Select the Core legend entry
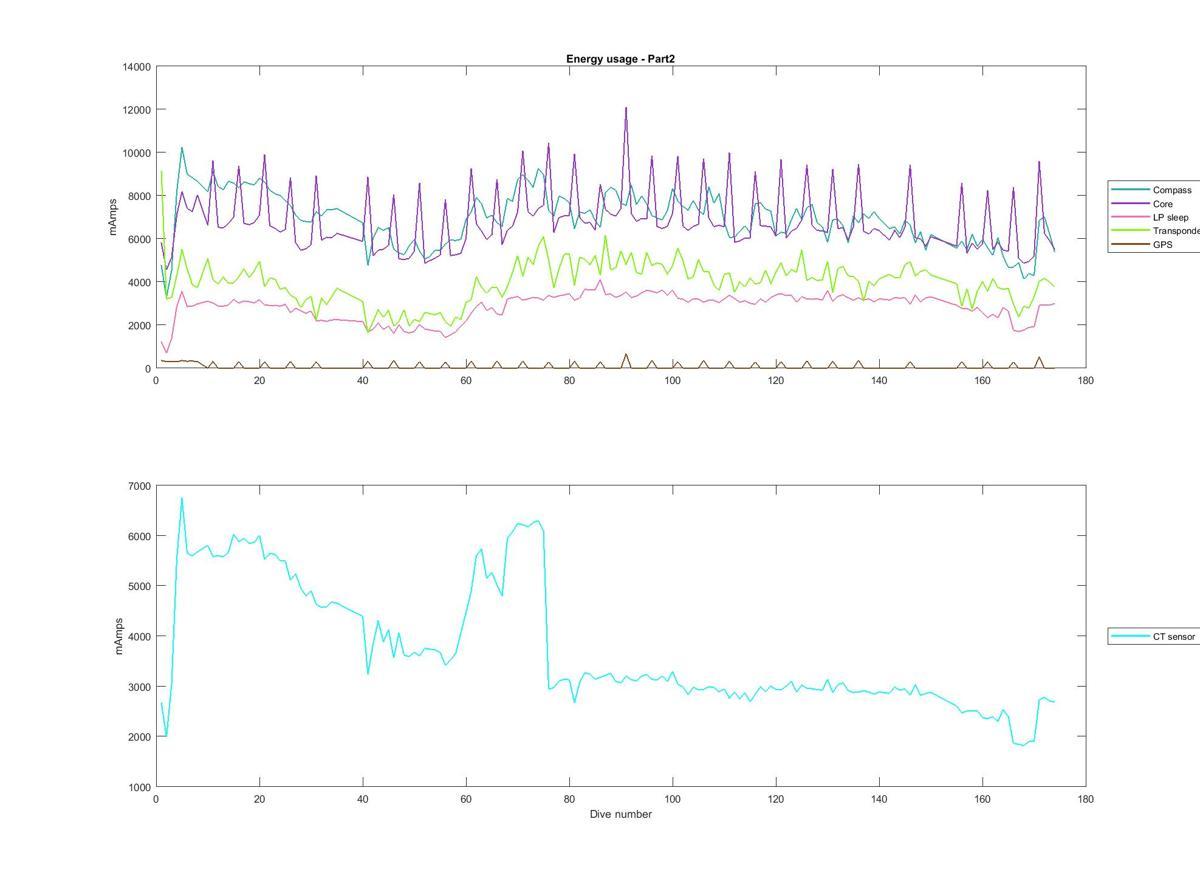Screen dimensions: 1200x885 tap(1143, 204)
